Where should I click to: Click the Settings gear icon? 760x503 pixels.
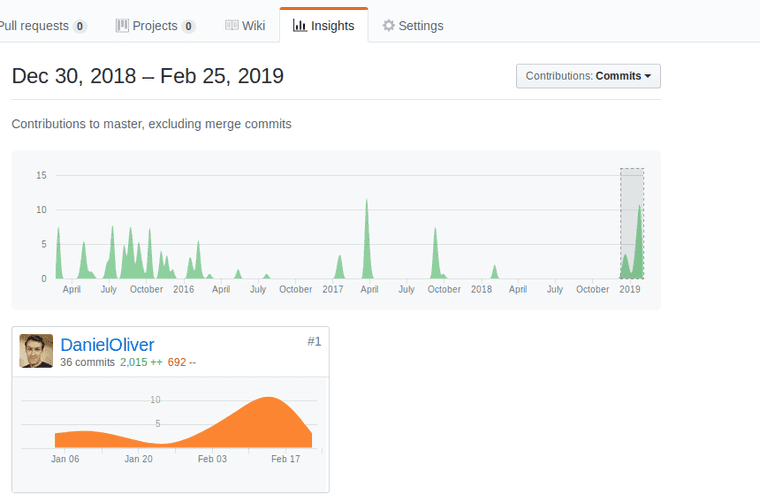pyautogui.click(x=388, y=25)
